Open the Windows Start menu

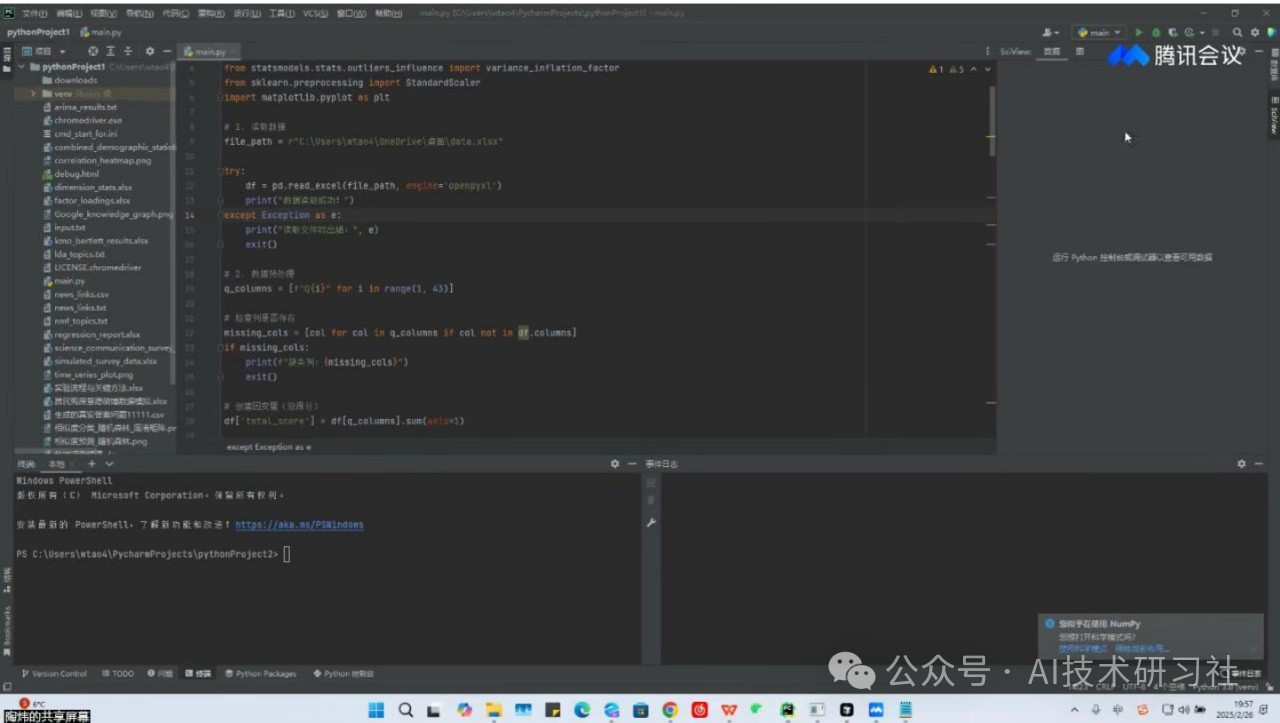(x=376, y=710)
